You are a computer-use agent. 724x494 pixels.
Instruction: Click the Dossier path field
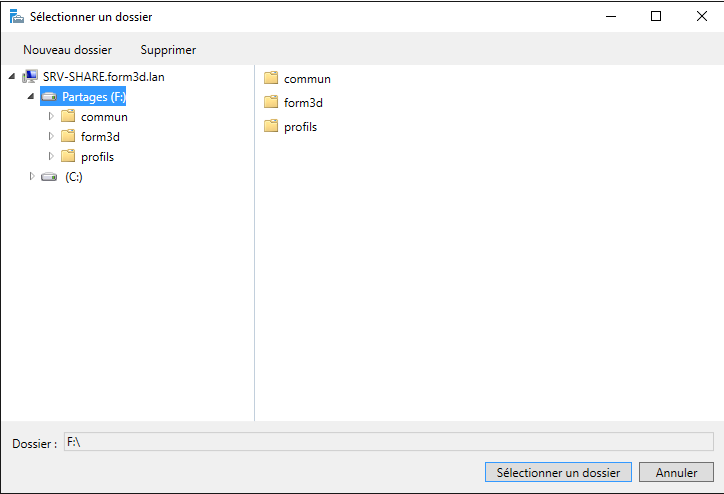(389, 442)
